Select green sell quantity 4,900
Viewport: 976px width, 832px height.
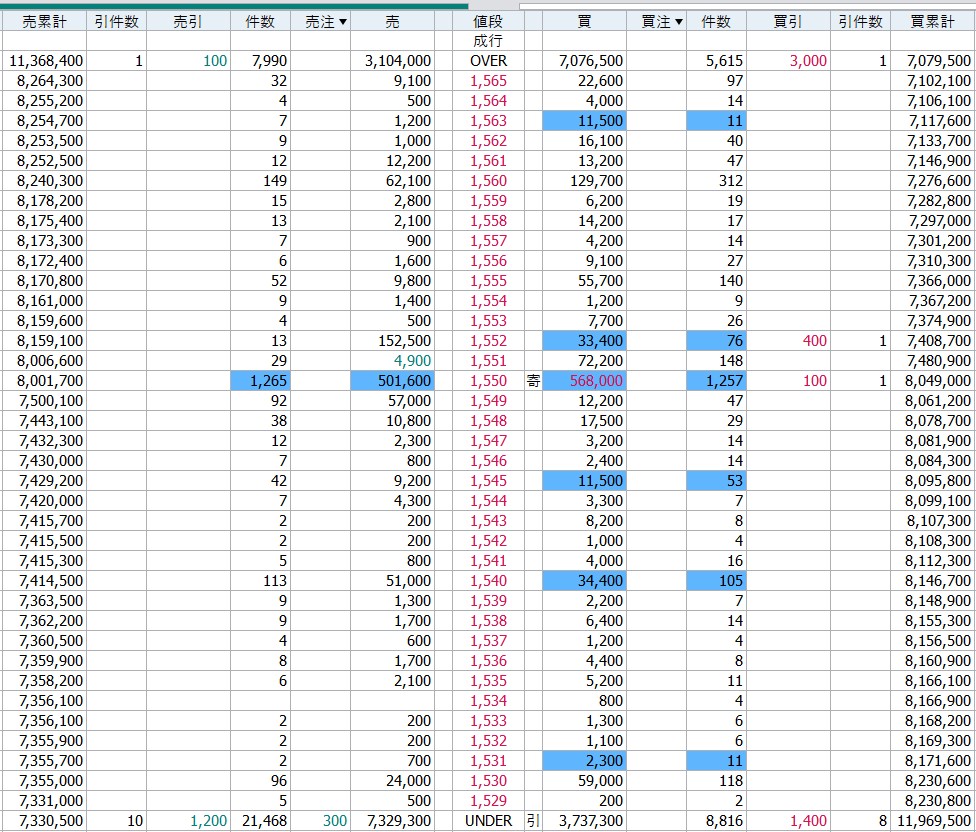412,361
